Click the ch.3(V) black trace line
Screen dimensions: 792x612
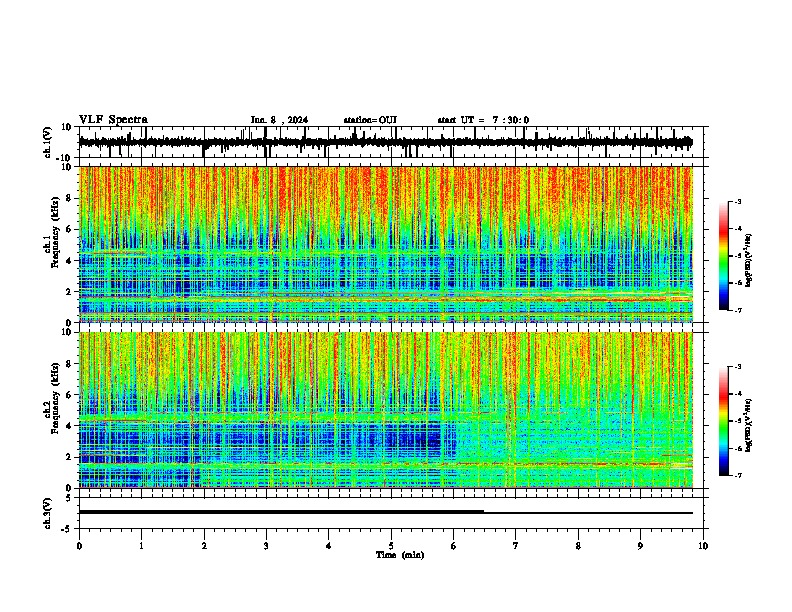386,512
